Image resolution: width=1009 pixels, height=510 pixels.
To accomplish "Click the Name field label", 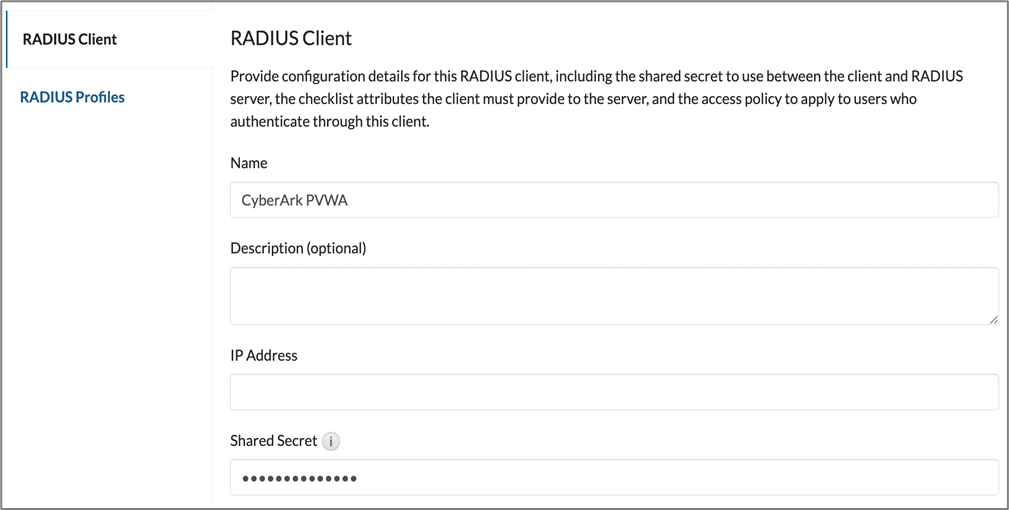I will coord(249,163).
